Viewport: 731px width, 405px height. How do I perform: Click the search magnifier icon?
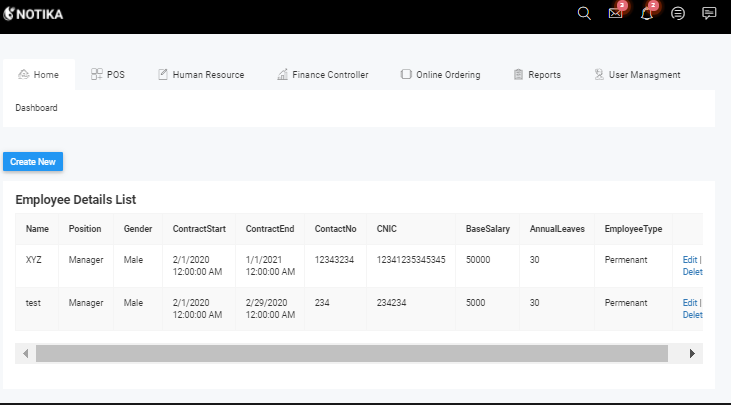click(x=585, y=13)
